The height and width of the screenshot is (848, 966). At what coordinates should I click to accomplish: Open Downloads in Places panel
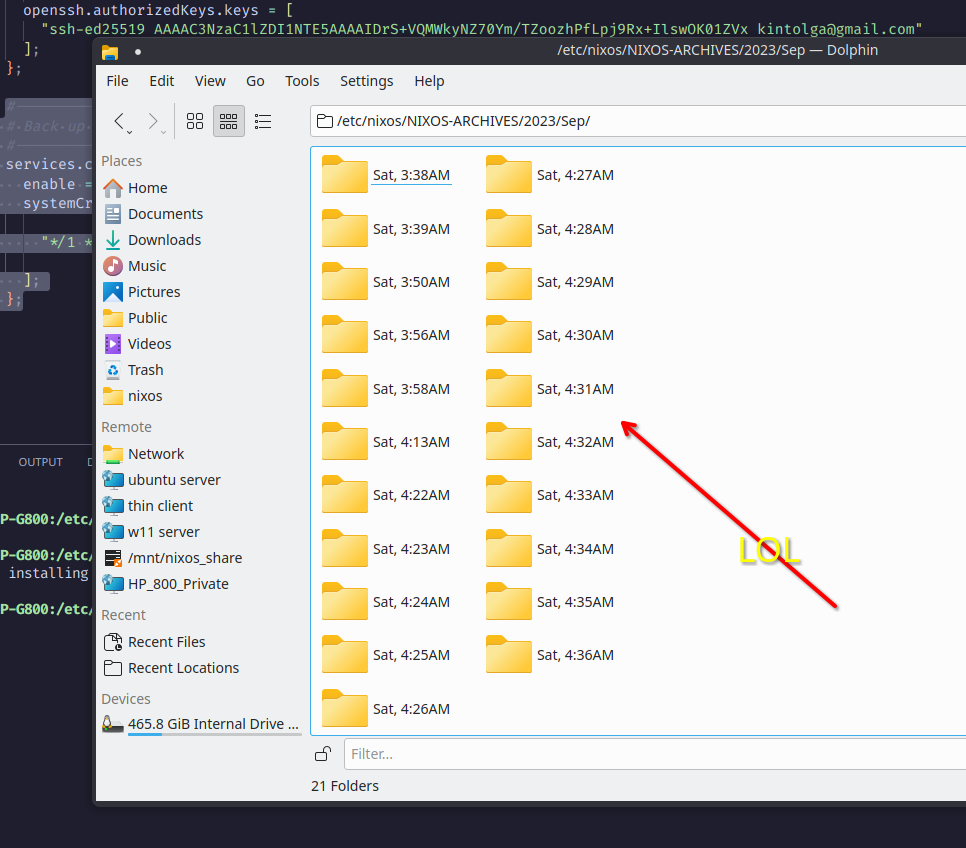[200, 240]
